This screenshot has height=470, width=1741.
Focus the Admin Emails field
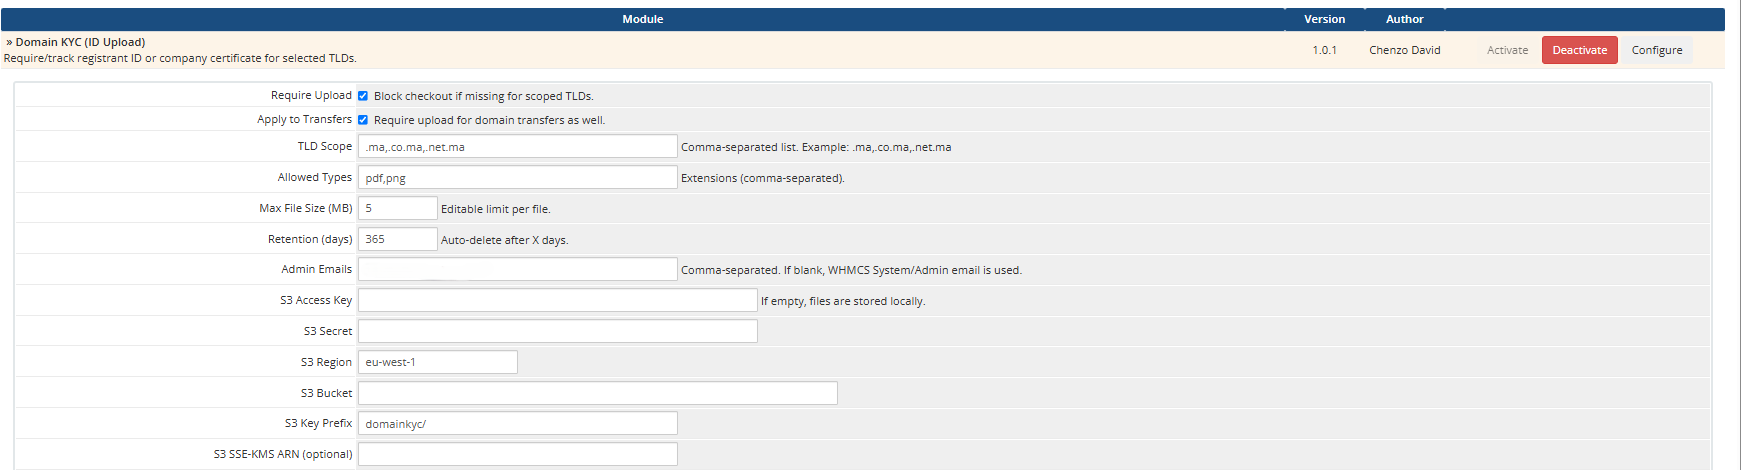point(517,270)
